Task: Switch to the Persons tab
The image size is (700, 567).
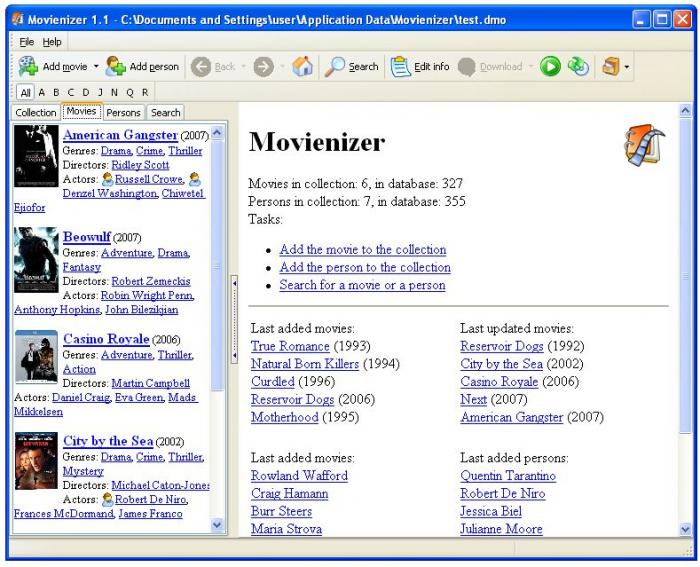Action: click(124, 113)
